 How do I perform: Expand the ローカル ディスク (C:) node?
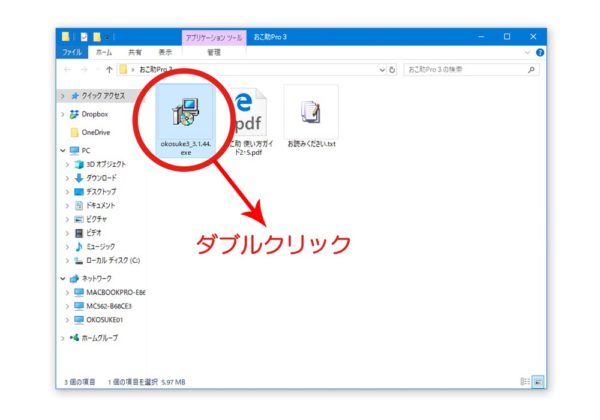coord(67,260)
